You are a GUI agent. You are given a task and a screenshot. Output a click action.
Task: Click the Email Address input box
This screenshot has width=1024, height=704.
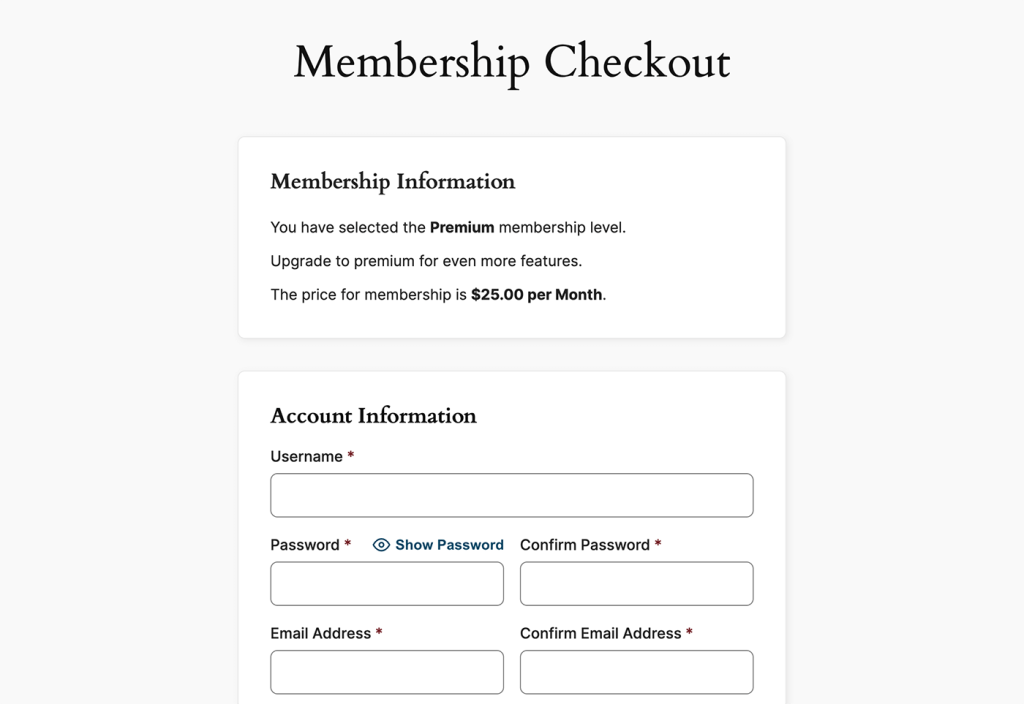coord(386,672)
